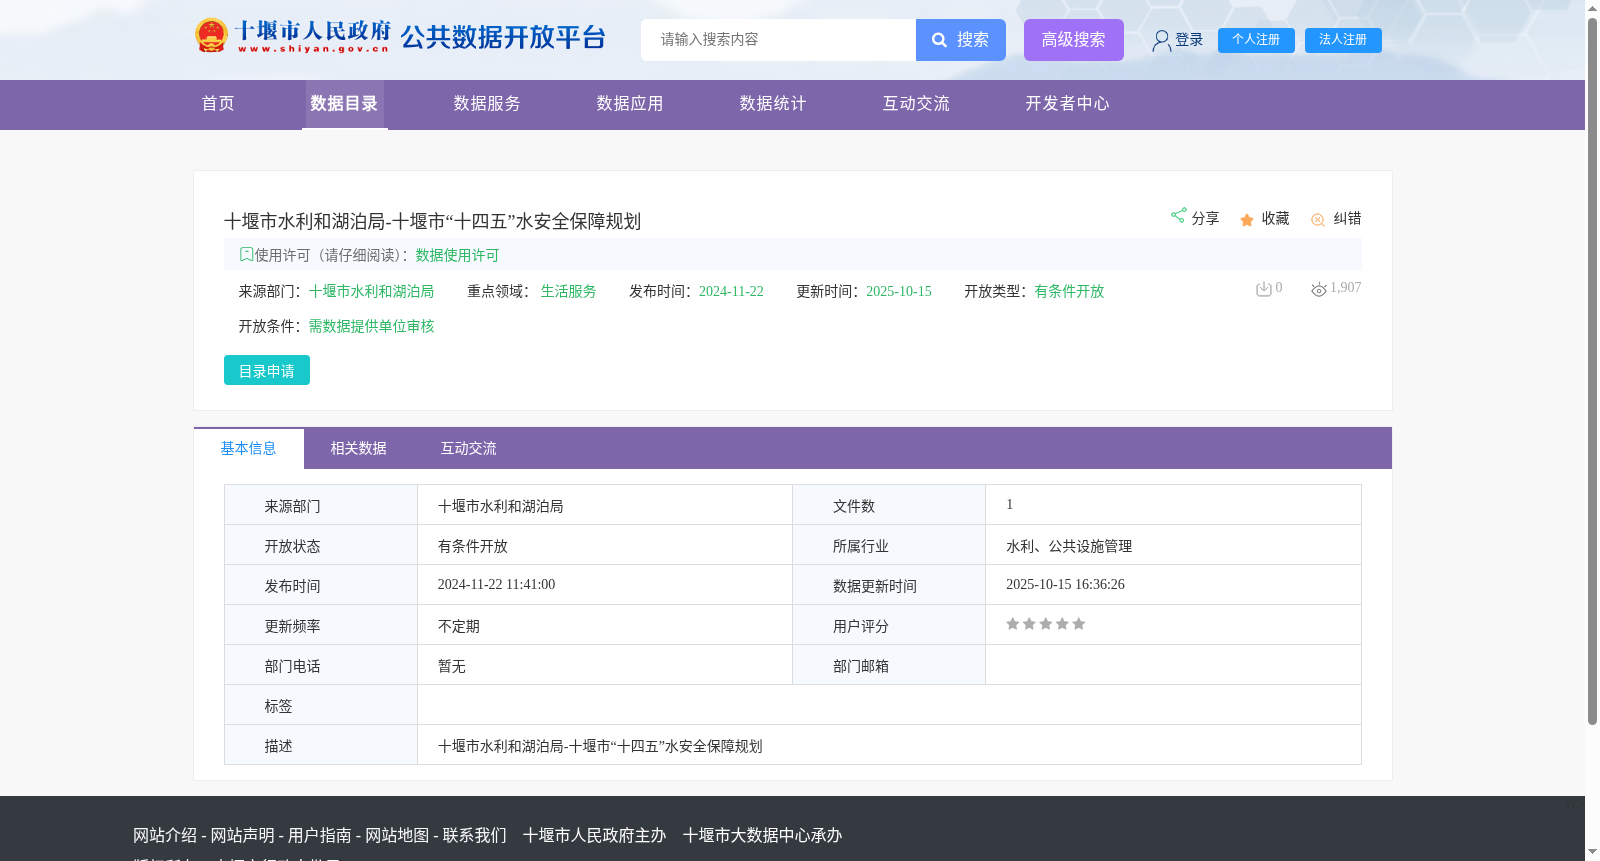
Task: Open 互动交流 in top navigation bar
Action: point(916,104)
